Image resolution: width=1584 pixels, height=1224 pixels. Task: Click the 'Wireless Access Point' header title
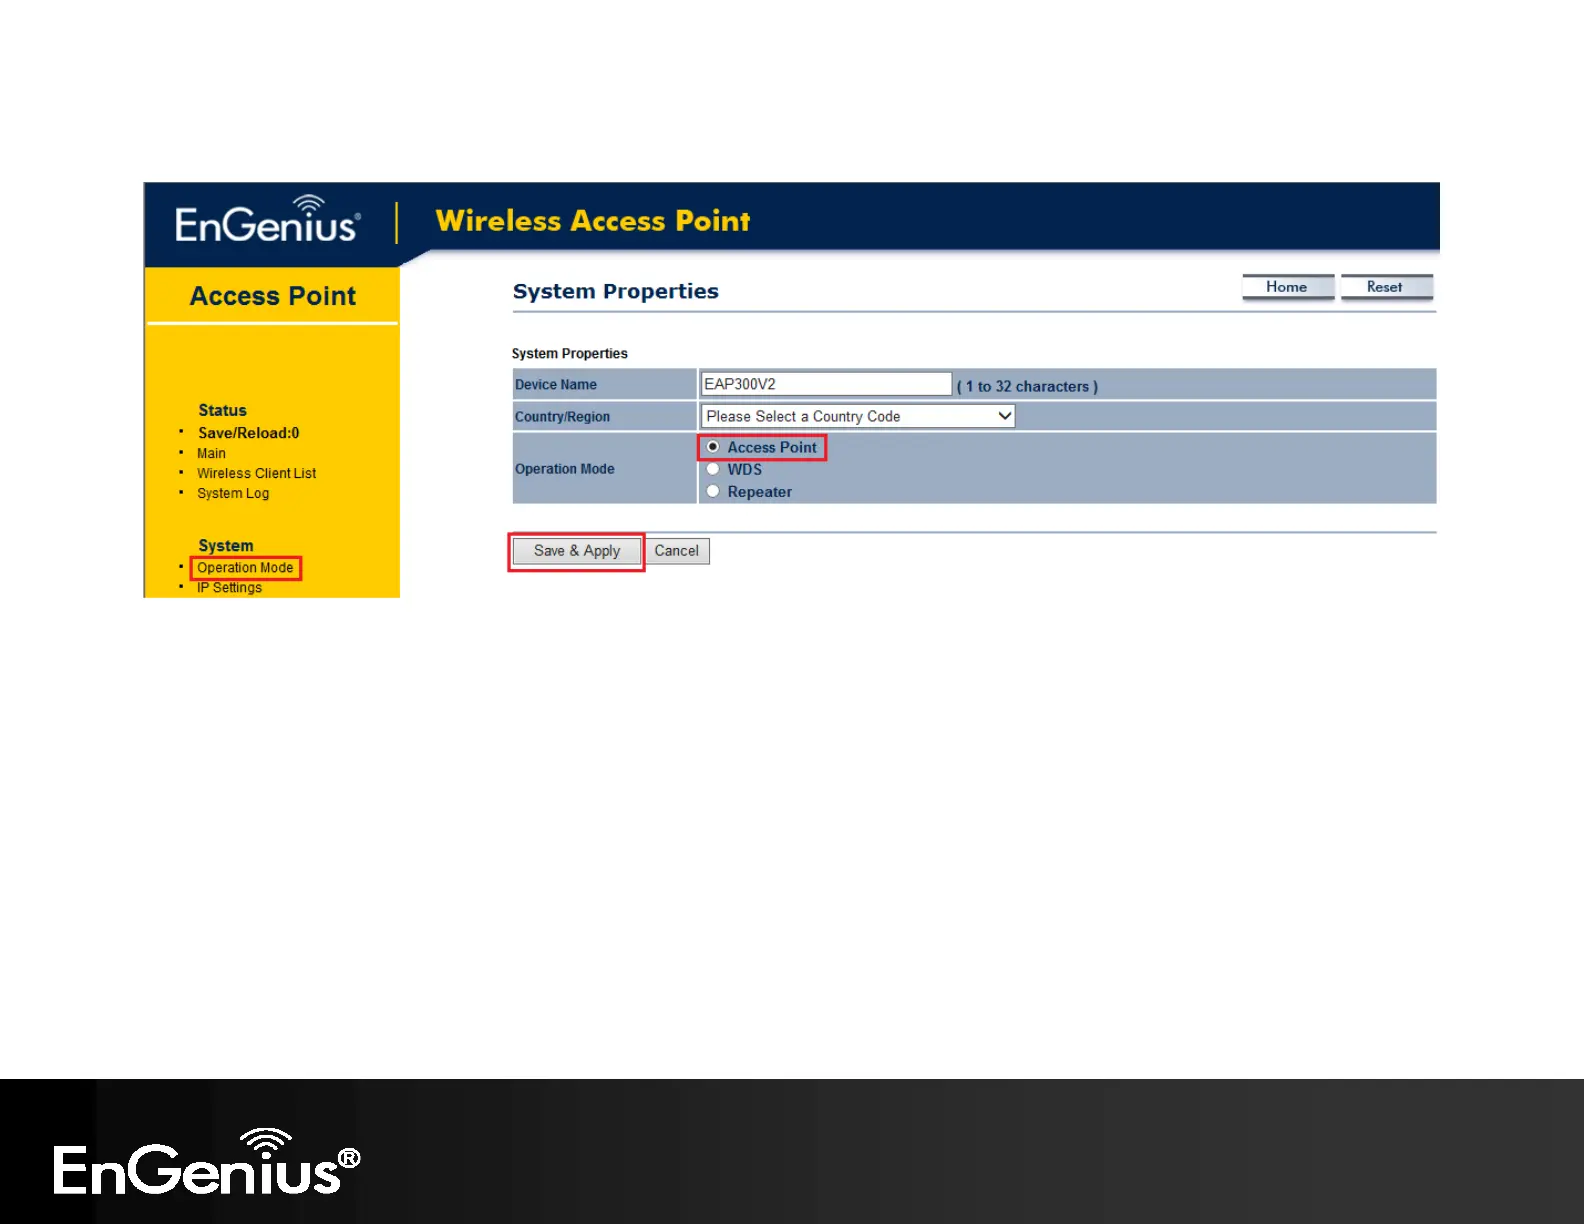coord(593,221)
